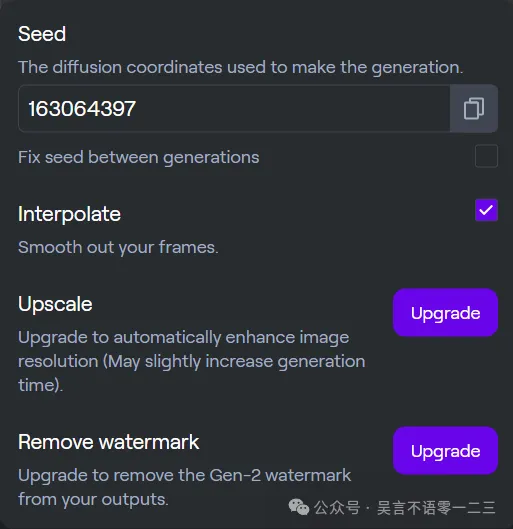Click the WeChat logo in the watermark

pos(299,507)
